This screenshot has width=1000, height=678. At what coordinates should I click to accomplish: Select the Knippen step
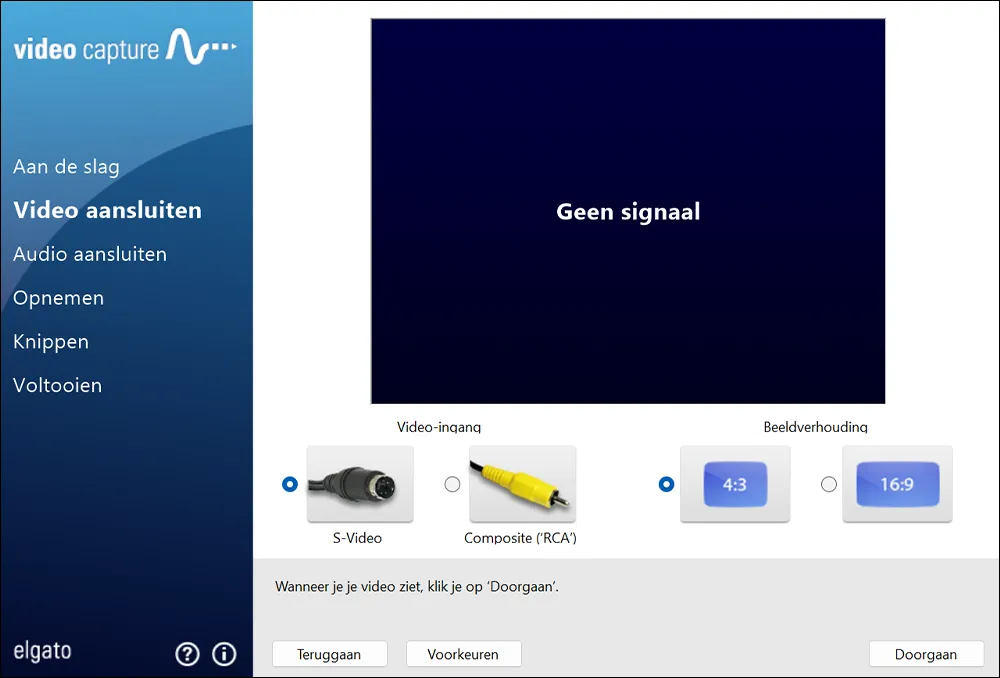click(x=50, y=342)
